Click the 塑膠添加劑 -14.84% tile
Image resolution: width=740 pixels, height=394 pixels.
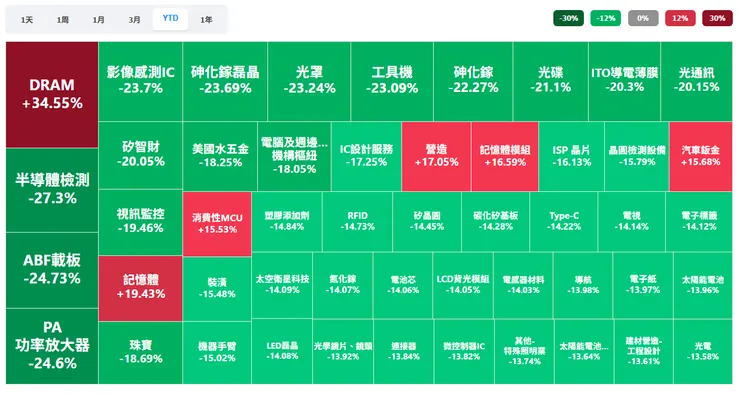pos(287,221)
